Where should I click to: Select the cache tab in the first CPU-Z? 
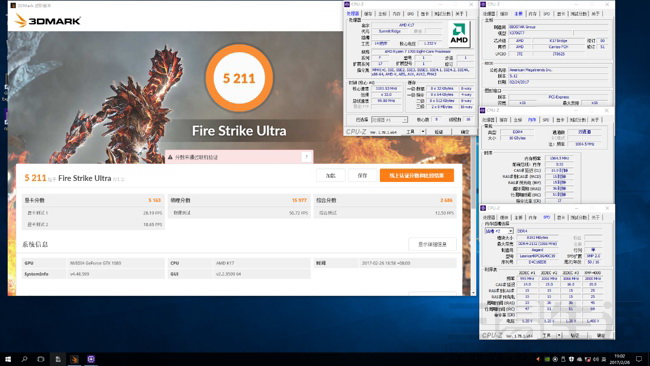[x=368, y=14]
